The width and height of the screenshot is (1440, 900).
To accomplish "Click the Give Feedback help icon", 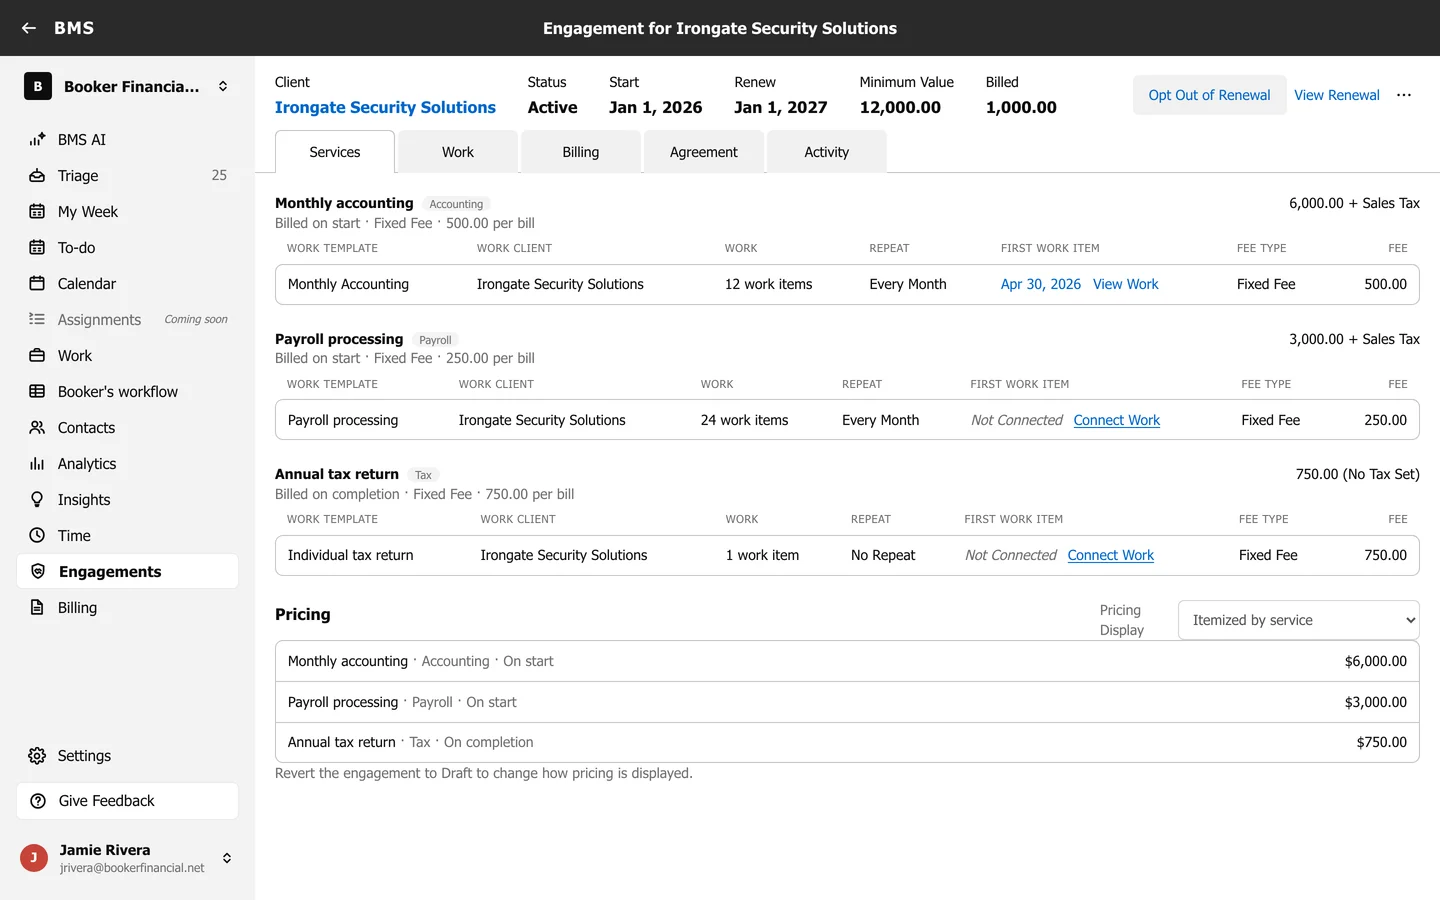I will (38, 801).
